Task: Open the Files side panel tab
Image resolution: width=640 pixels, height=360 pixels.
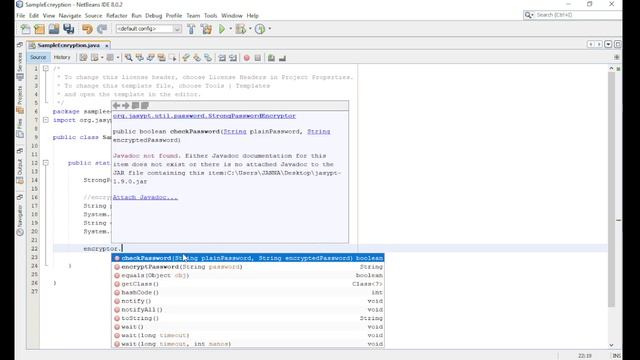Action: [x=20, y=128]
